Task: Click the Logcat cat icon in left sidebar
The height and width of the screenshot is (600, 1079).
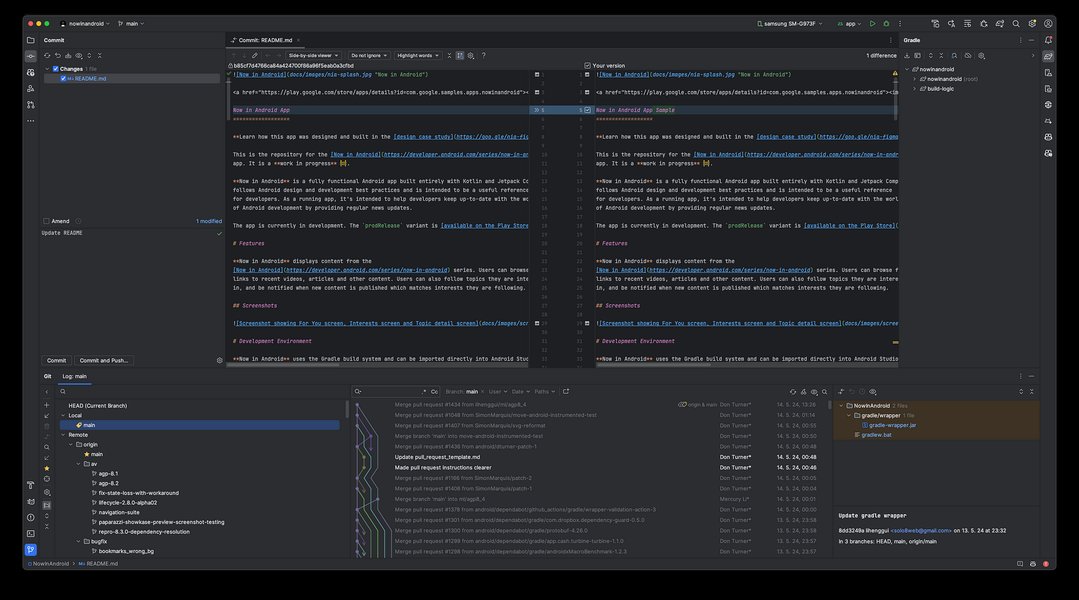Action: coord(30,502)
